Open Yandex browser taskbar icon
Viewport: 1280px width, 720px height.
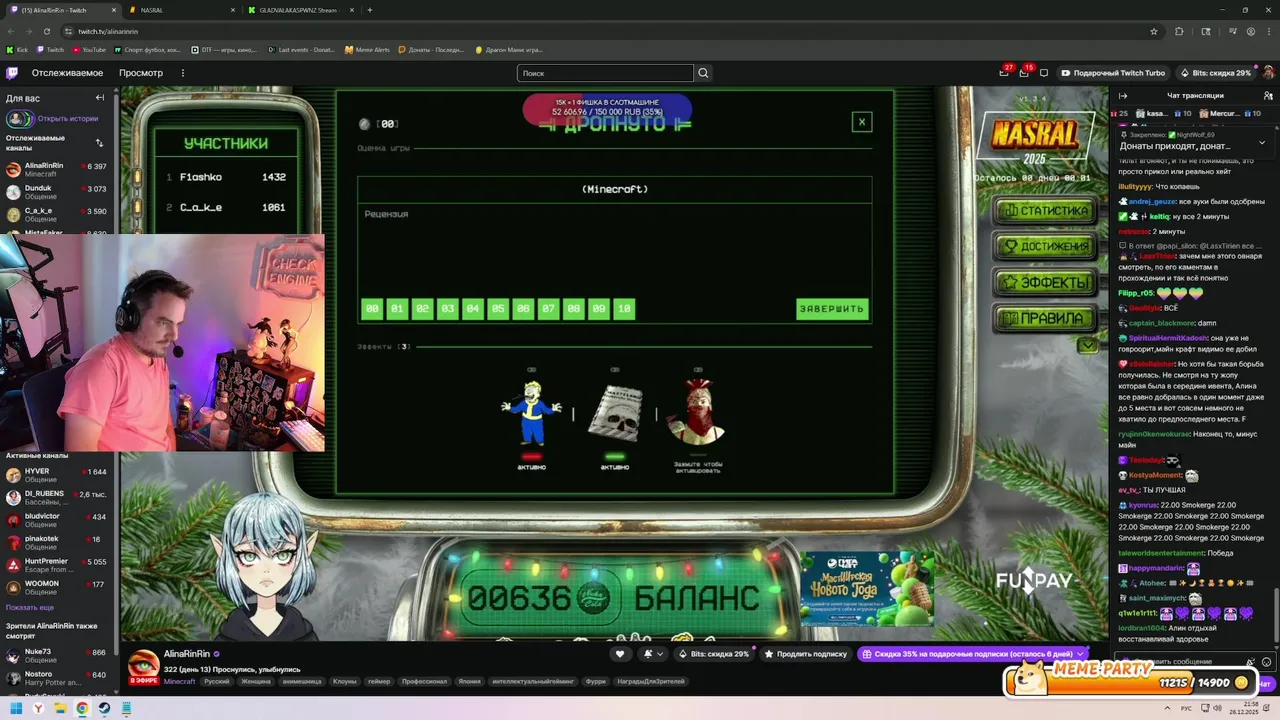pos(38,709)
